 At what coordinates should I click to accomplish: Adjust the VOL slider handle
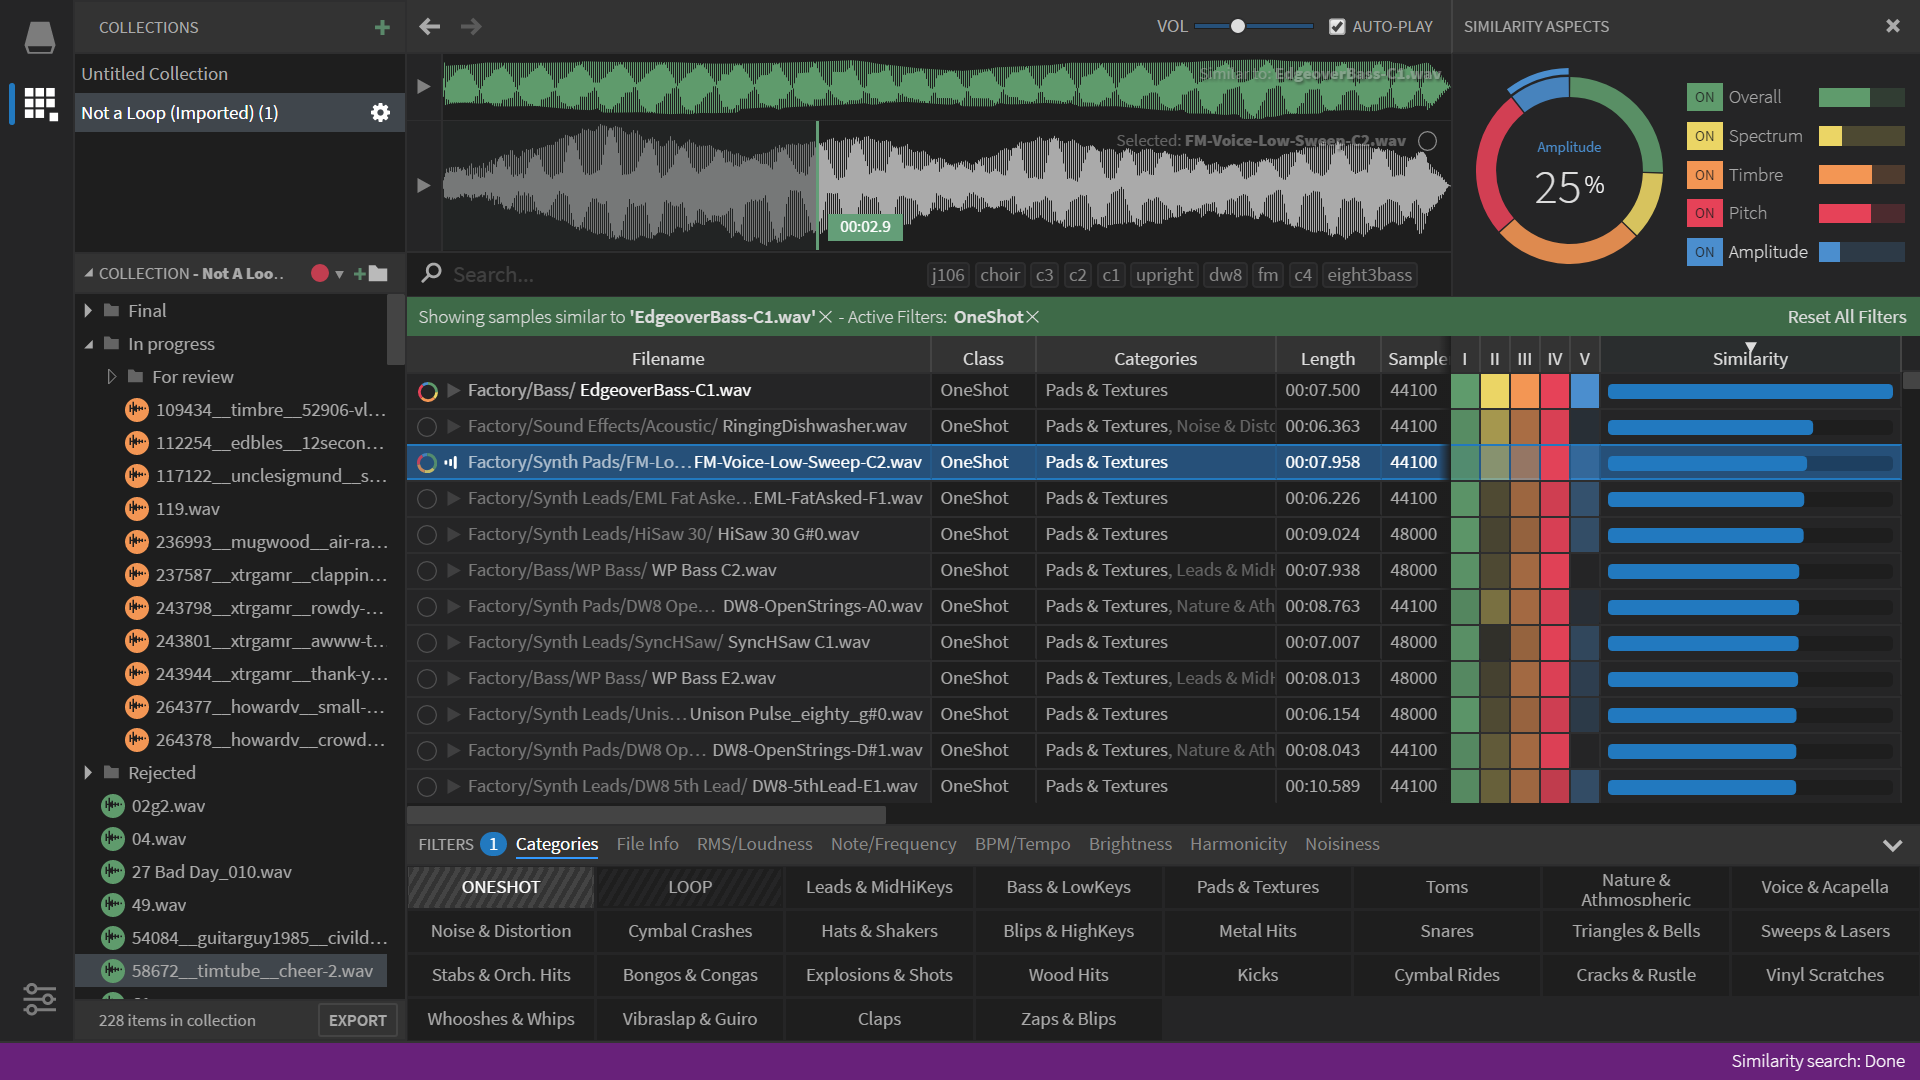tap(1238, 27)
